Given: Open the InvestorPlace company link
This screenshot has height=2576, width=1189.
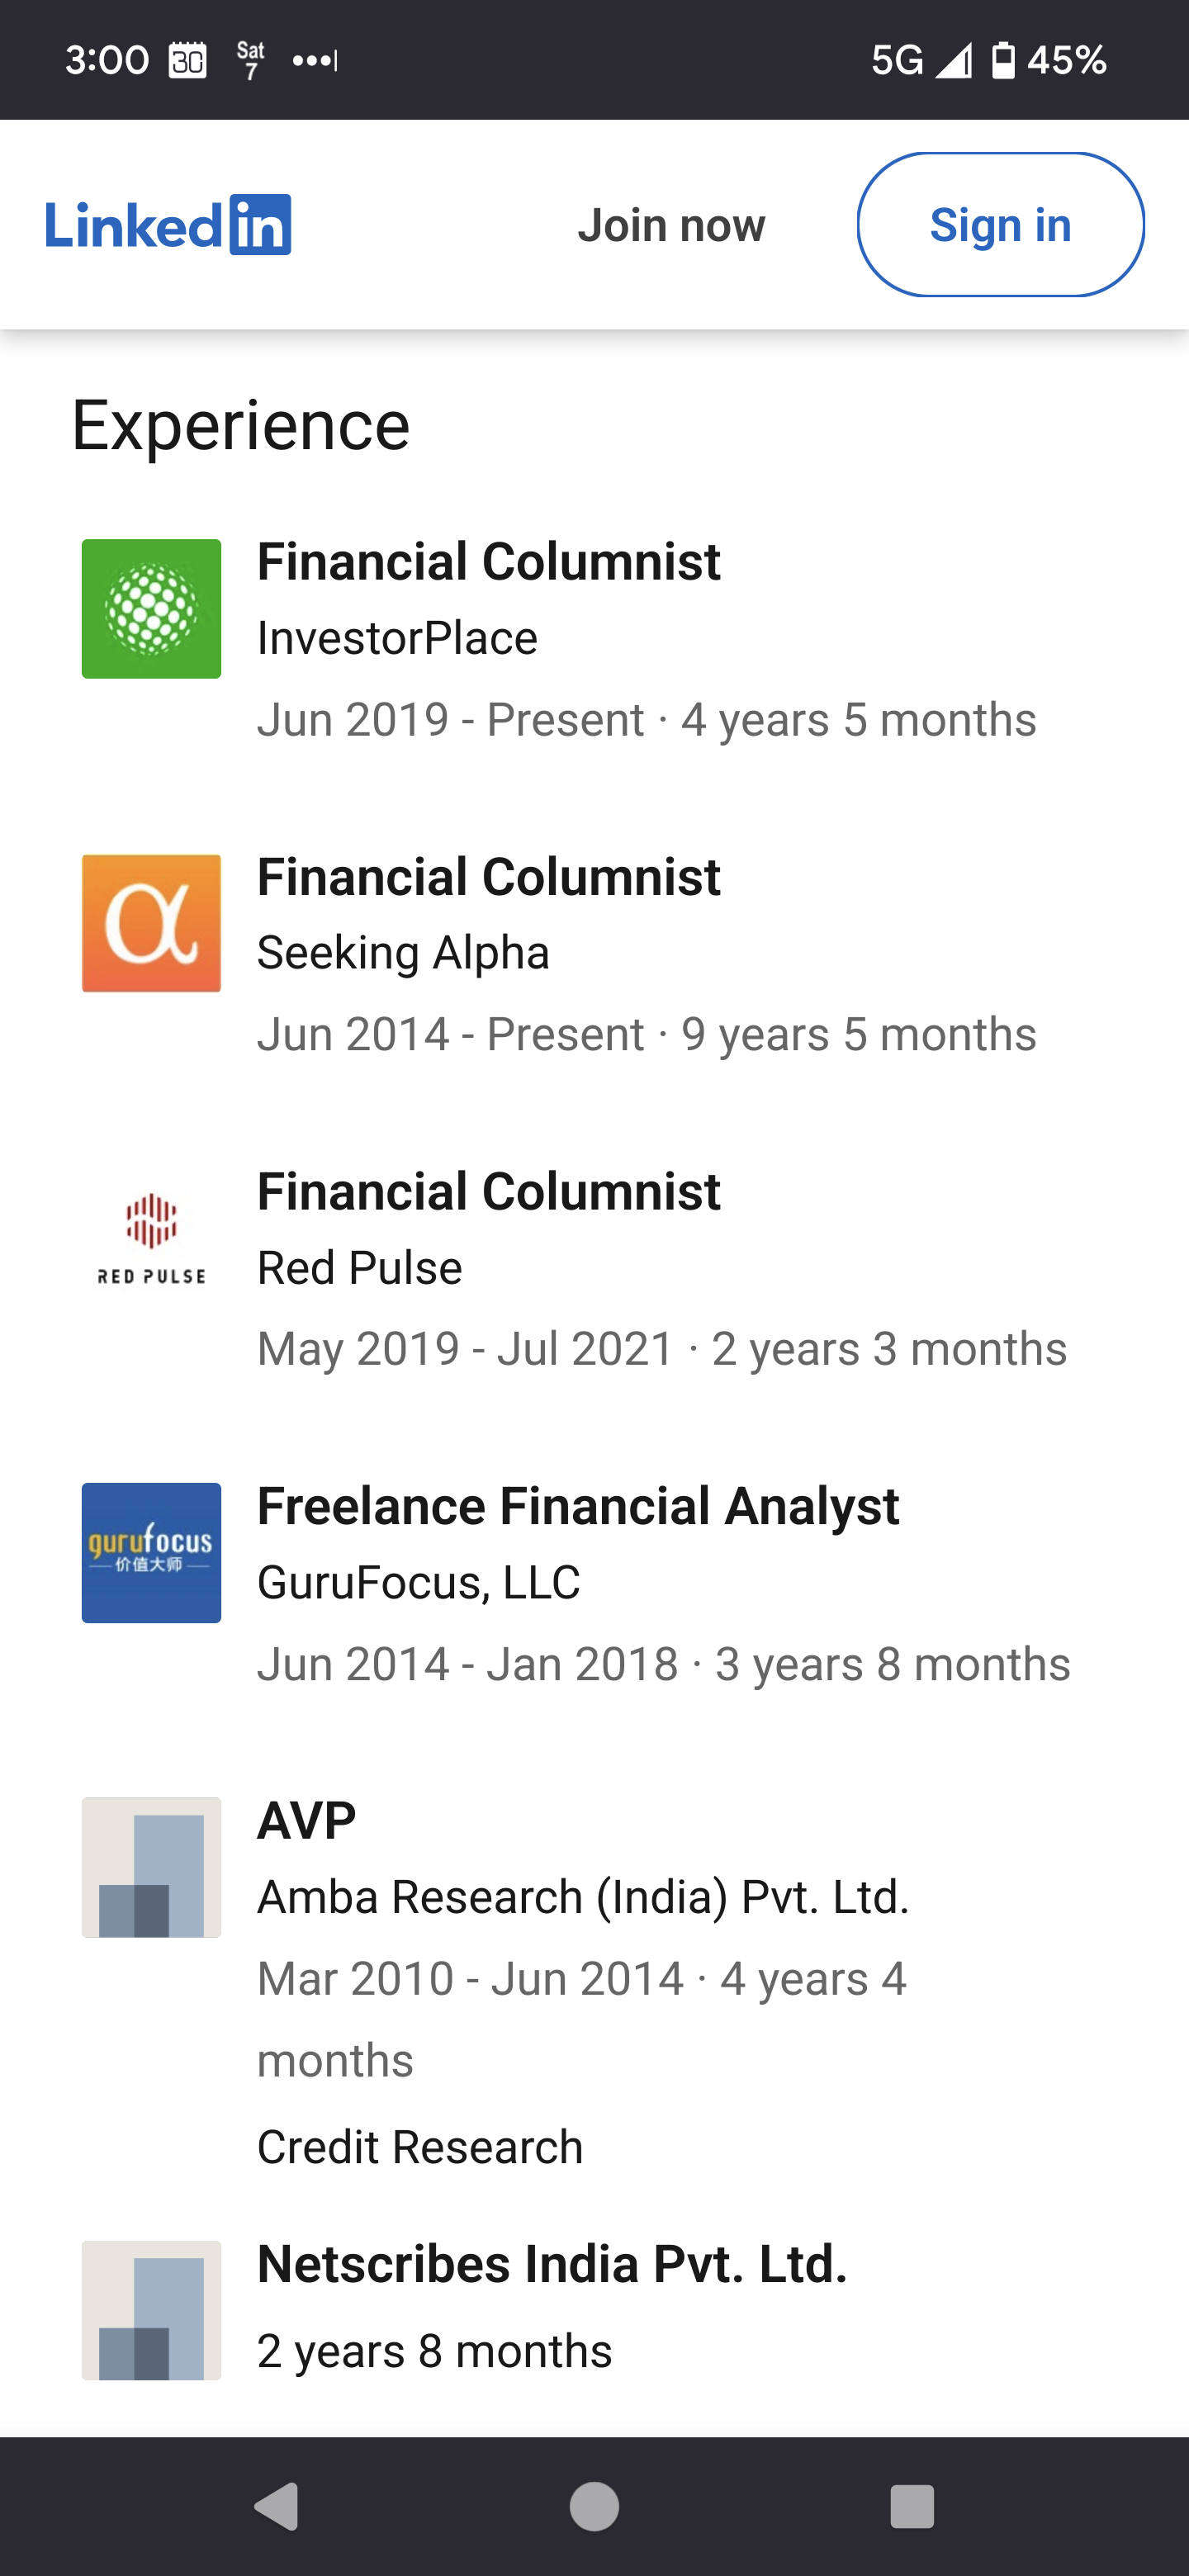Looking at the screenshot, I should (x=397, y=638).
